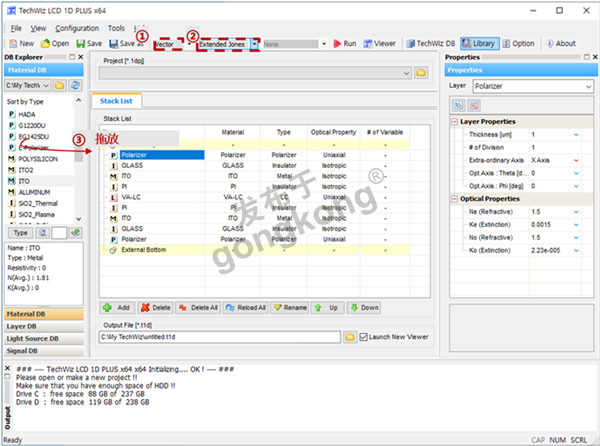
Task: Browse for project file with the folder icon
Action: pyautogui.click(x=421, y=73)
